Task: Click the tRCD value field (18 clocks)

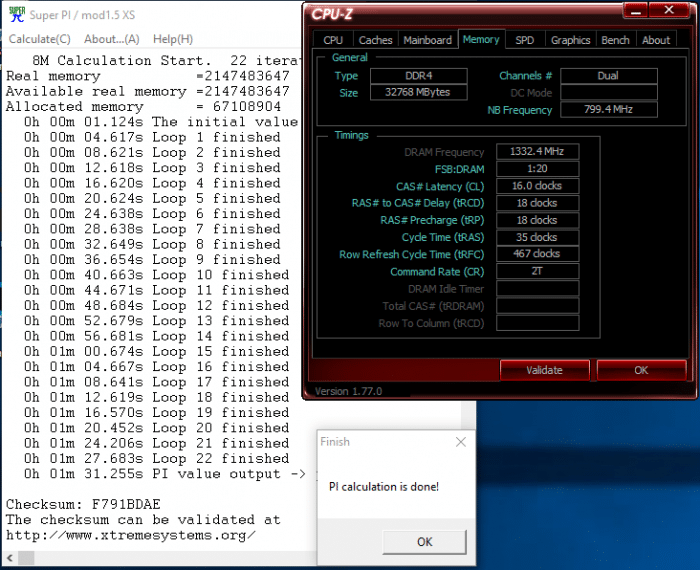Action: coord(538,203)
